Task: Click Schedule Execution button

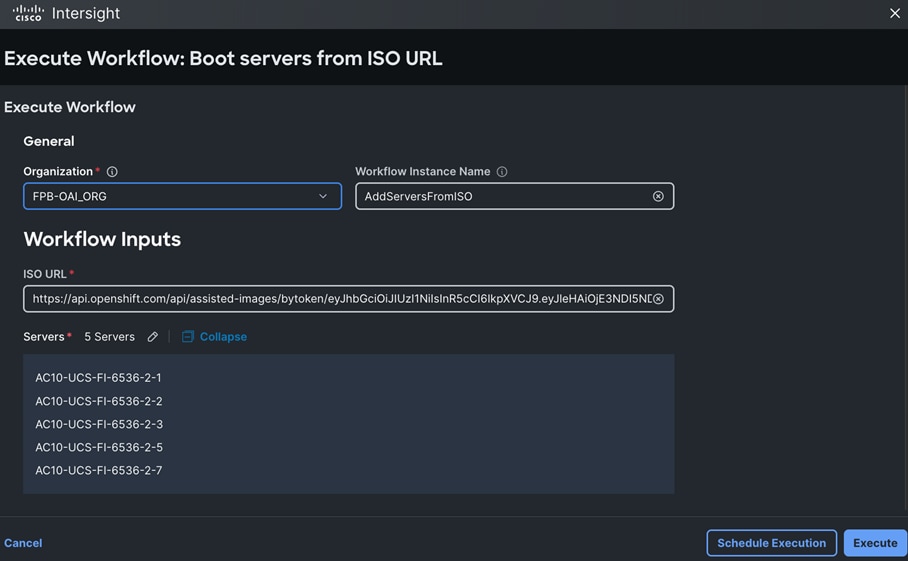Action: [x=771, y=543]
